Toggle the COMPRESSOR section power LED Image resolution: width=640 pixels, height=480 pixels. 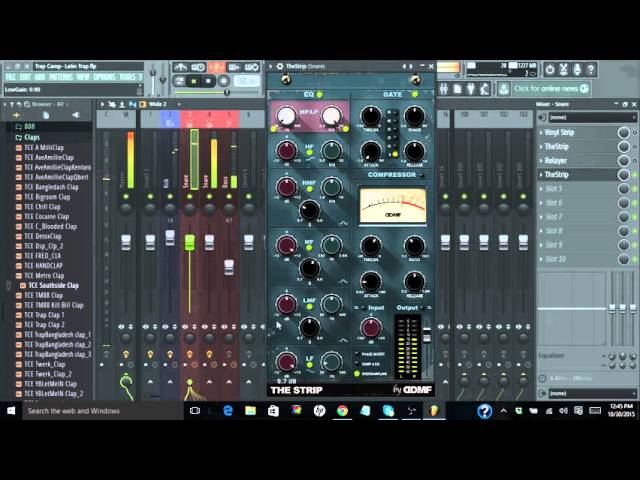421,175
